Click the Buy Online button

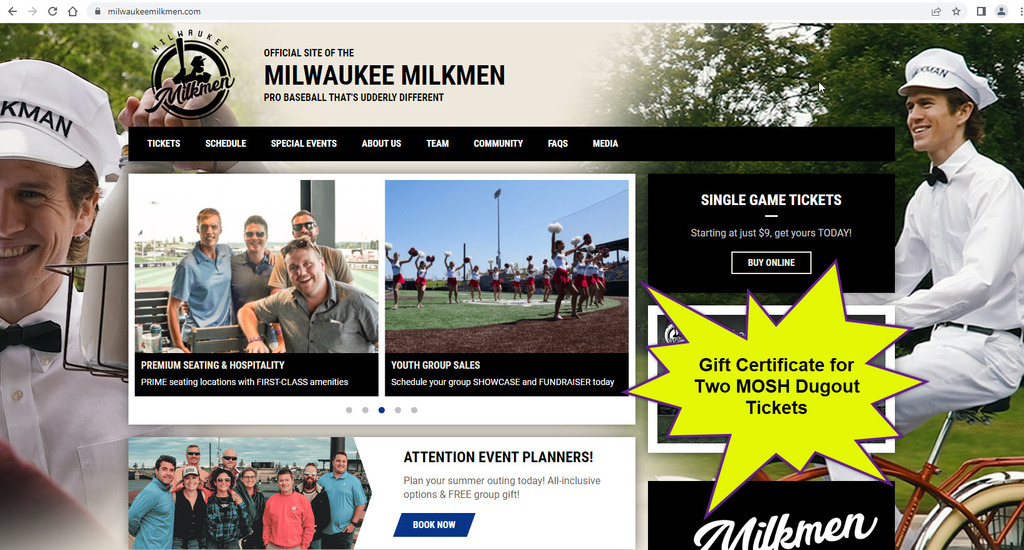tap(771, 263)
